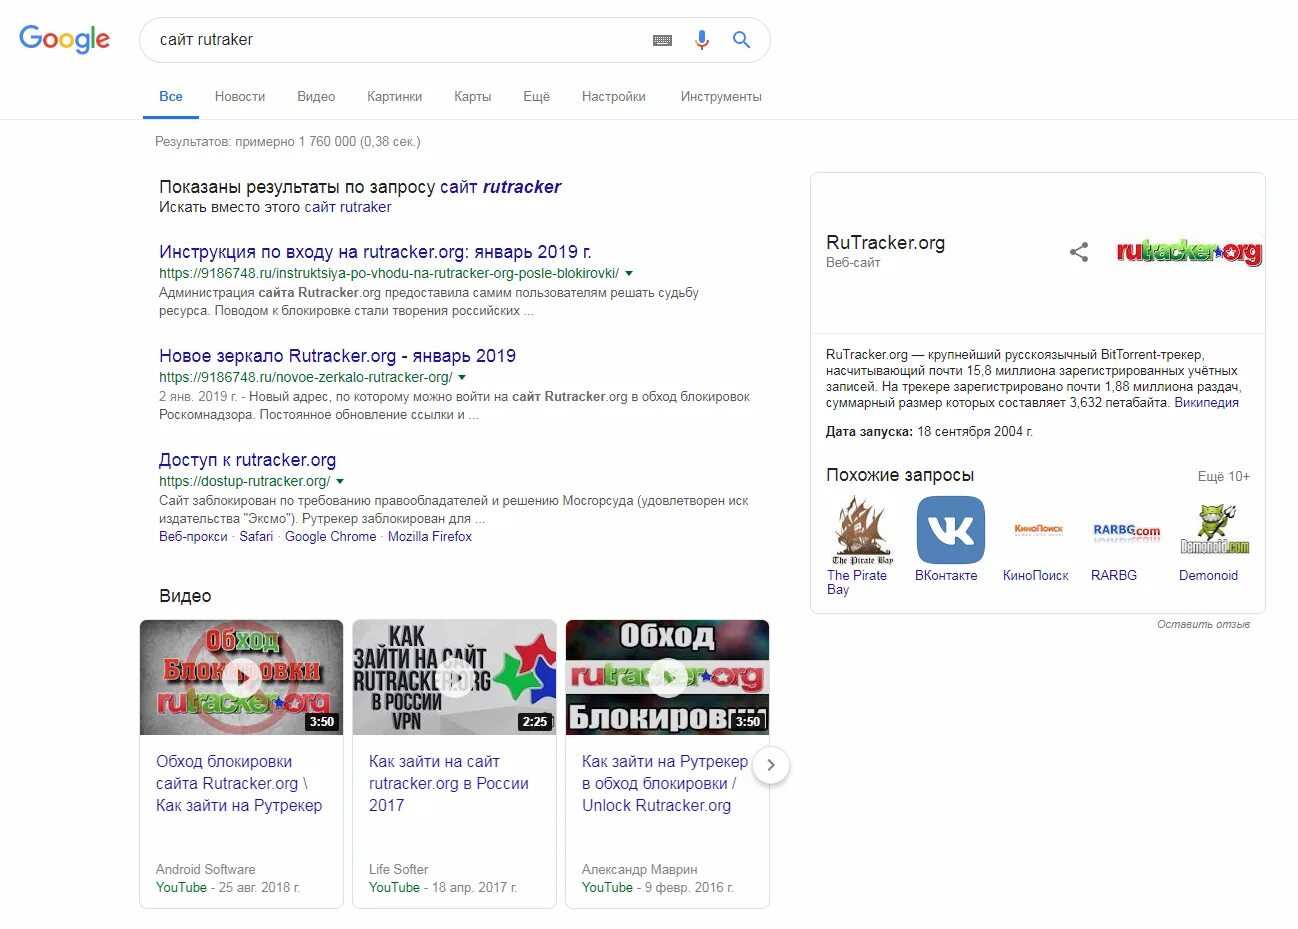Switch to the Видео tab

[316, 97]
